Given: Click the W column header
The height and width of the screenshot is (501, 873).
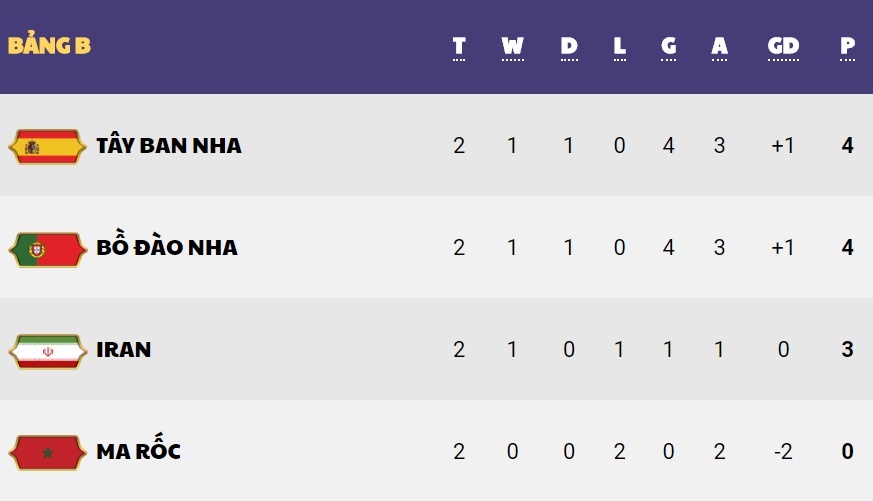Looking at the screenshot, I should point(512,46).
